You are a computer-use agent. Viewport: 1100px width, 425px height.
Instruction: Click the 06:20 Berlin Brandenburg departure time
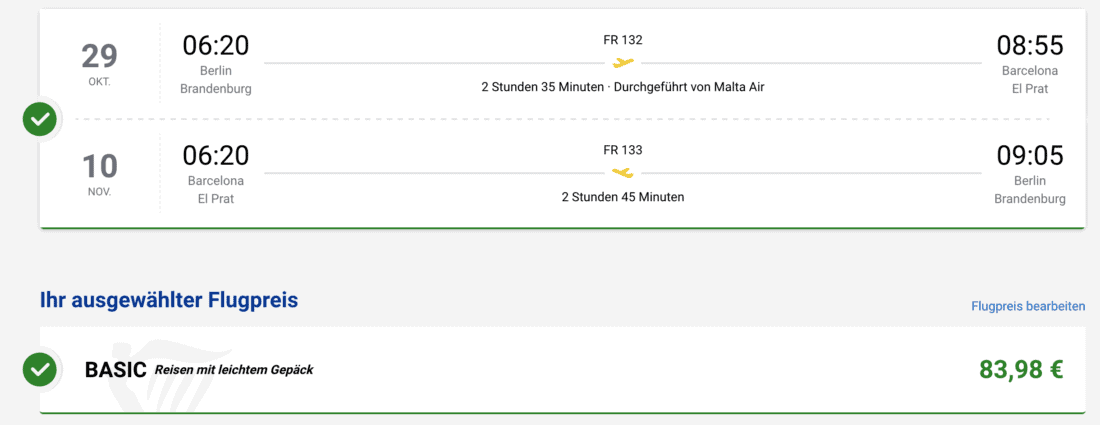(x=216, y=46)
